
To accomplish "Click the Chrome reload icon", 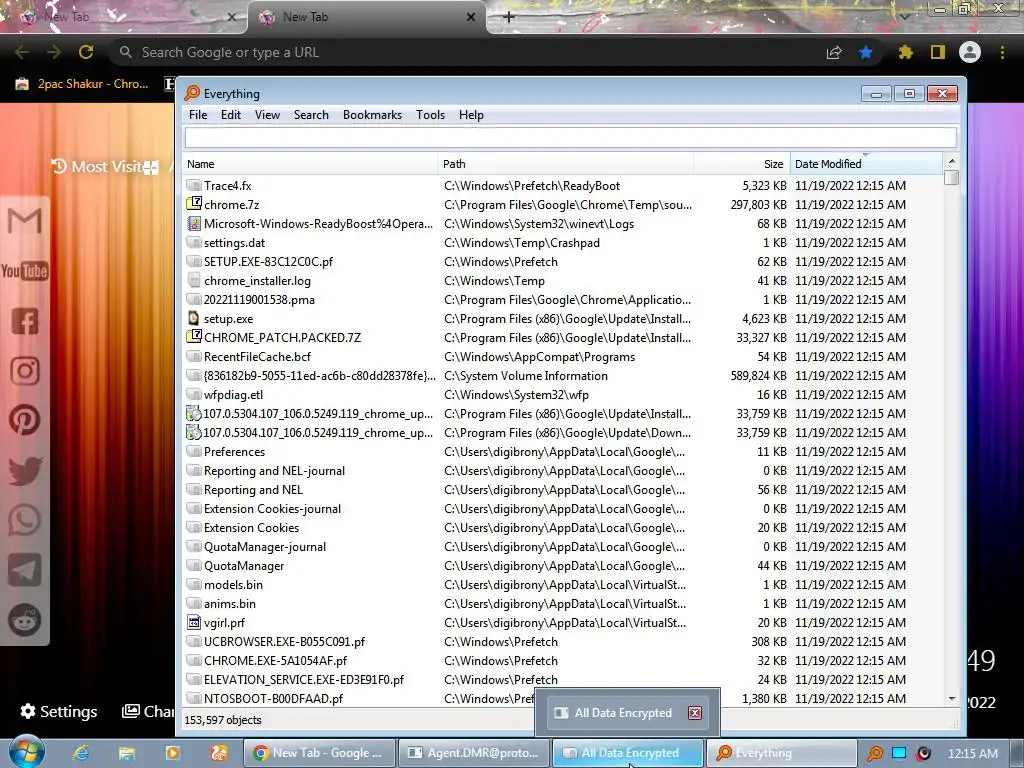I will click(x=86, y=52).
